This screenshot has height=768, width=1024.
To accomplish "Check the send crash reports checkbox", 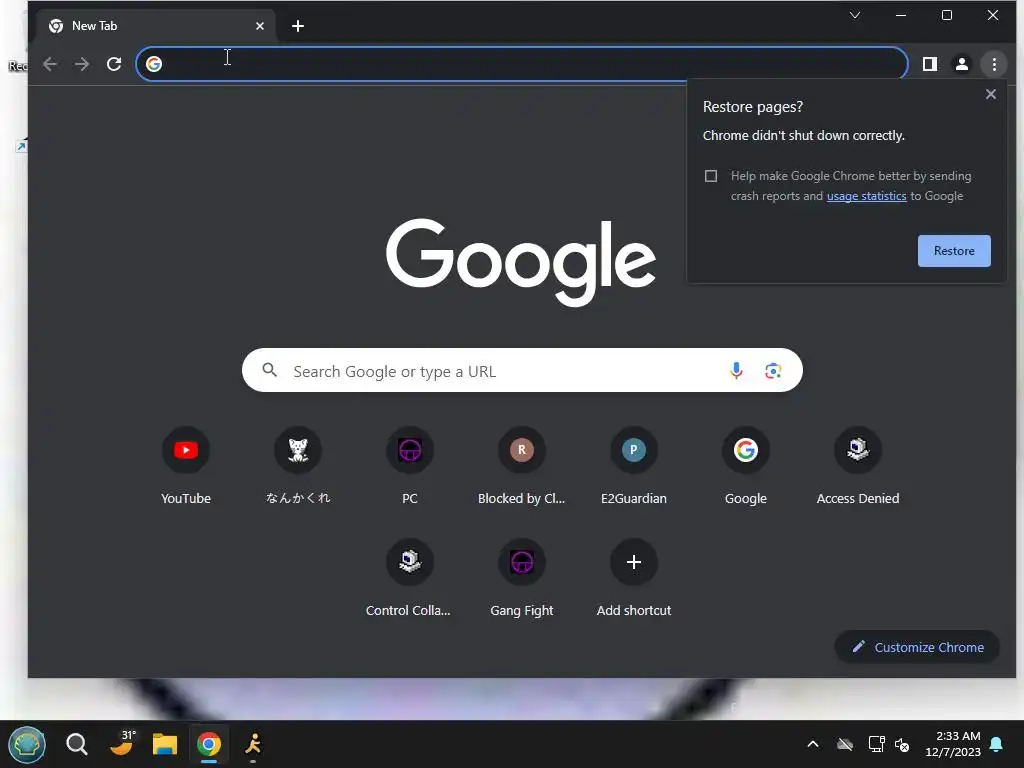I will pos(711,176).
